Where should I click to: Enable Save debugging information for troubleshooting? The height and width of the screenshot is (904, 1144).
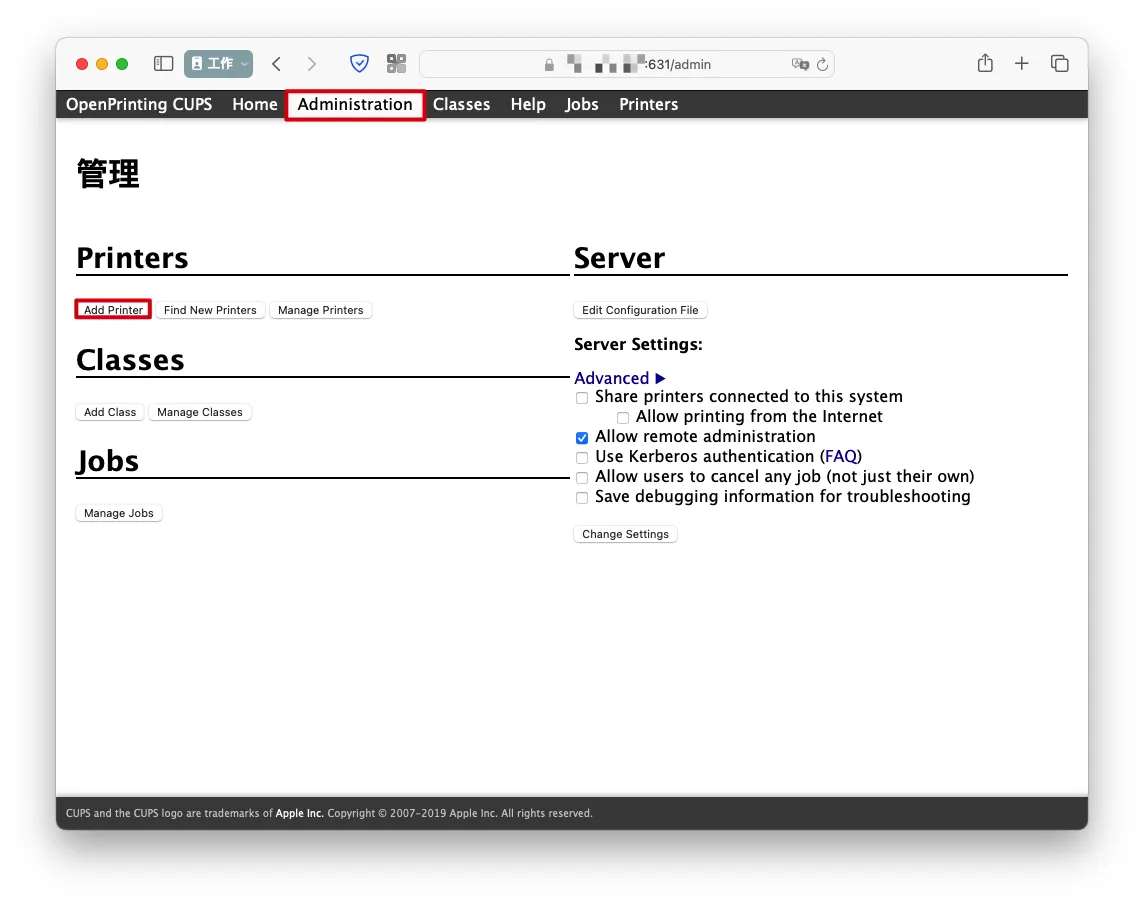[582, 498]
